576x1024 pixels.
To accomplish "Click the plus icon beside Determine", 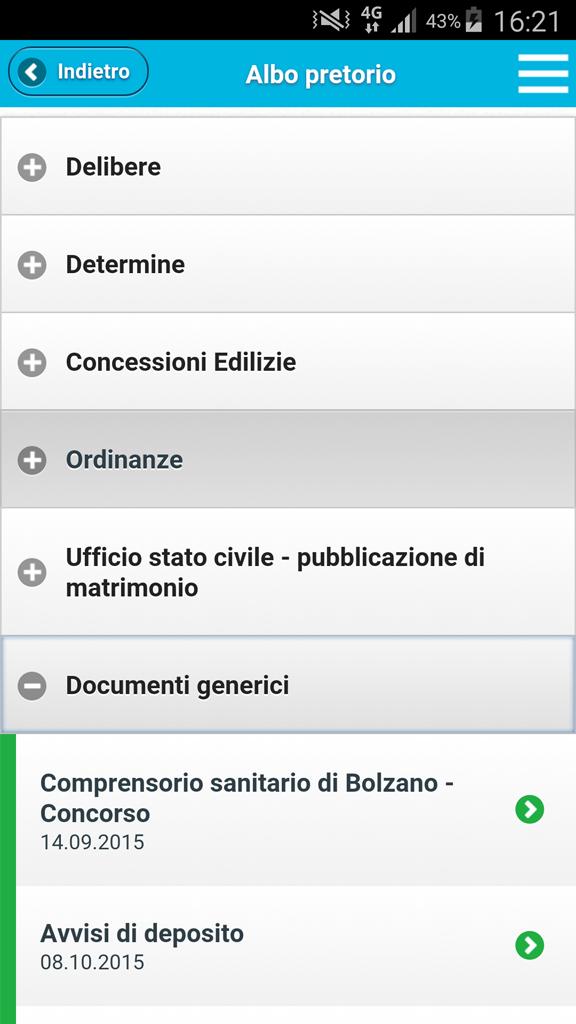I will click(32, 265).
